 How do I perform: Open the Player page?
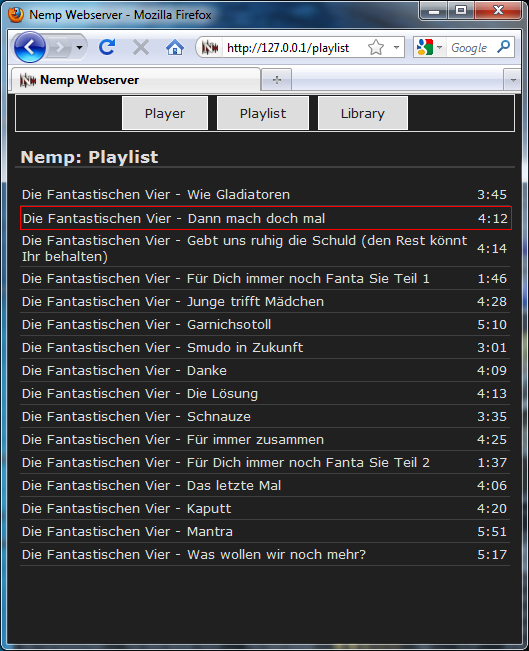165,113
